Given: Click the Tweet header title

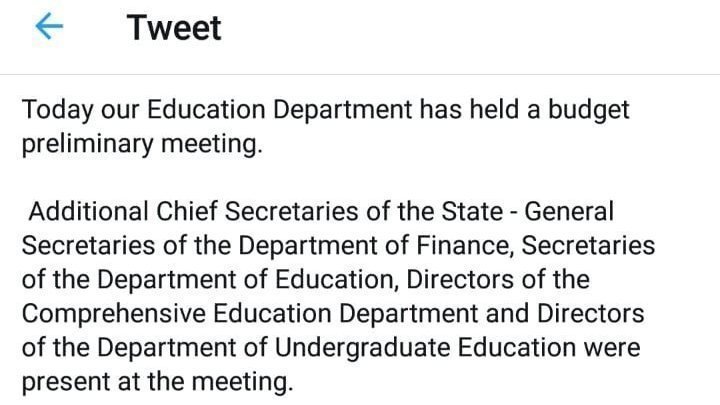Looking at the screenshot, I should click(x=174, y=28).
